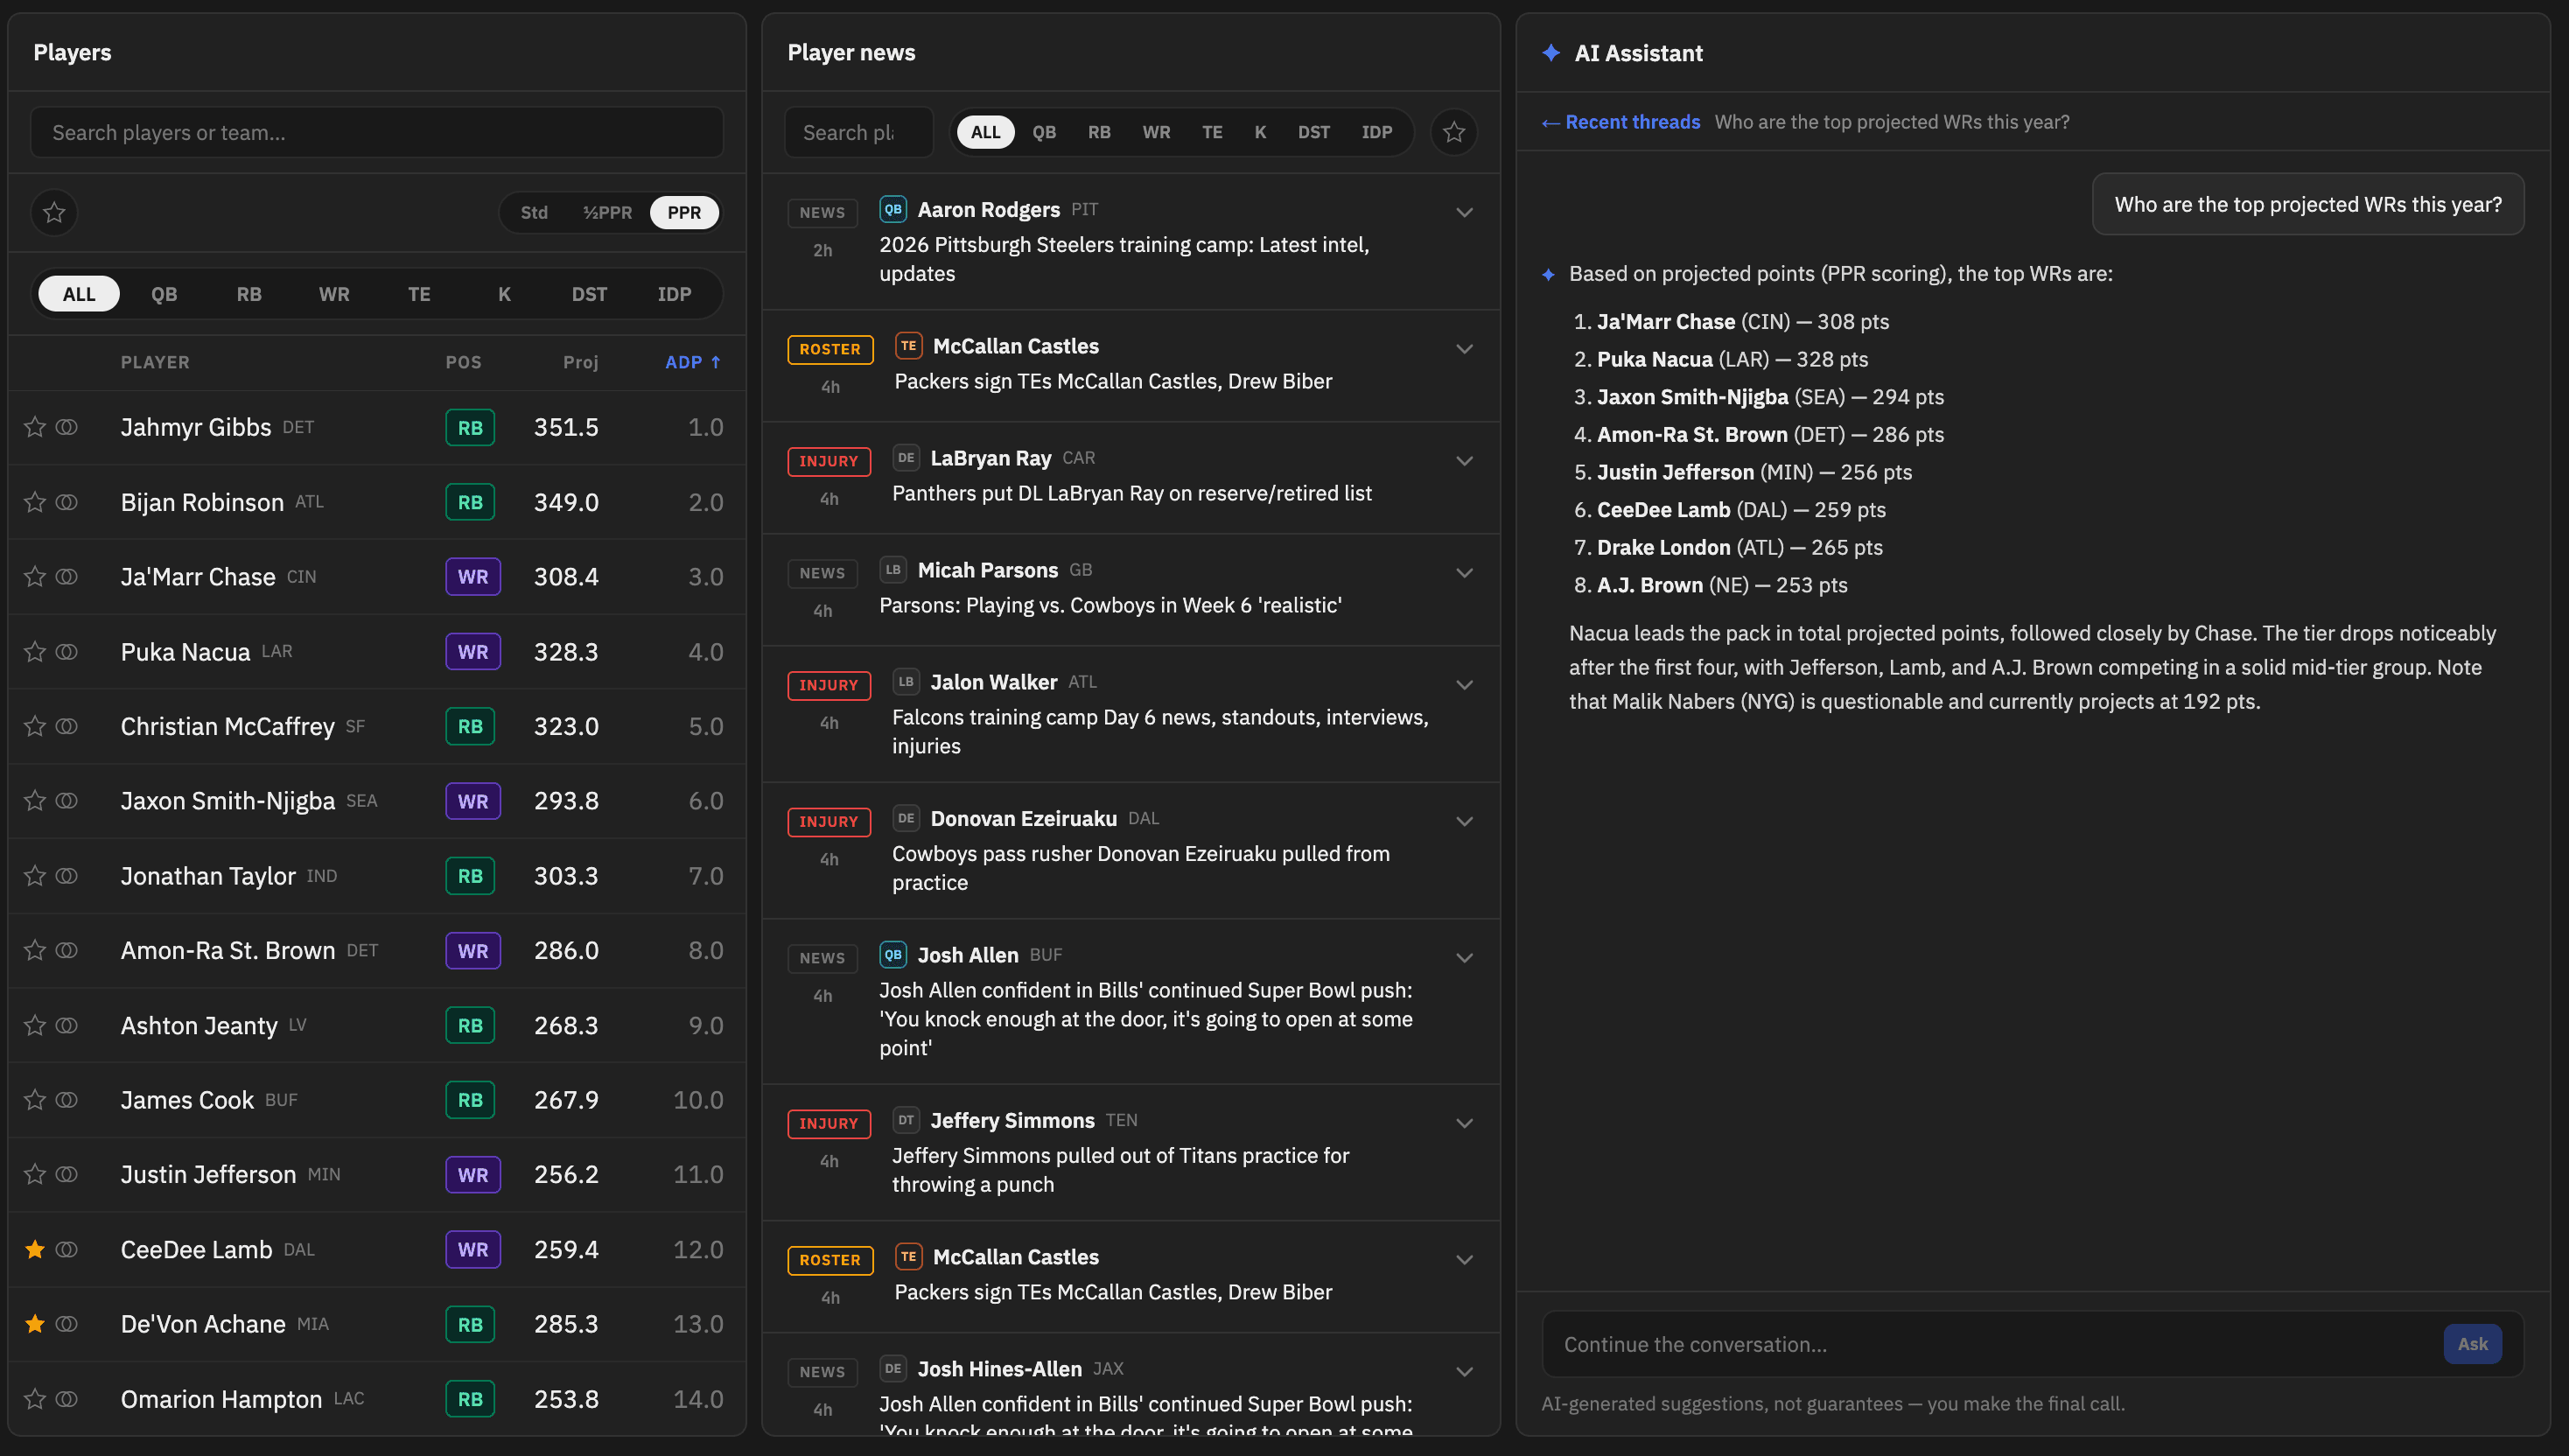The height and width of the screenshot is (1456, 2569).
Task: Select Drake London in the AI answer list
Action: [1663, 547]
